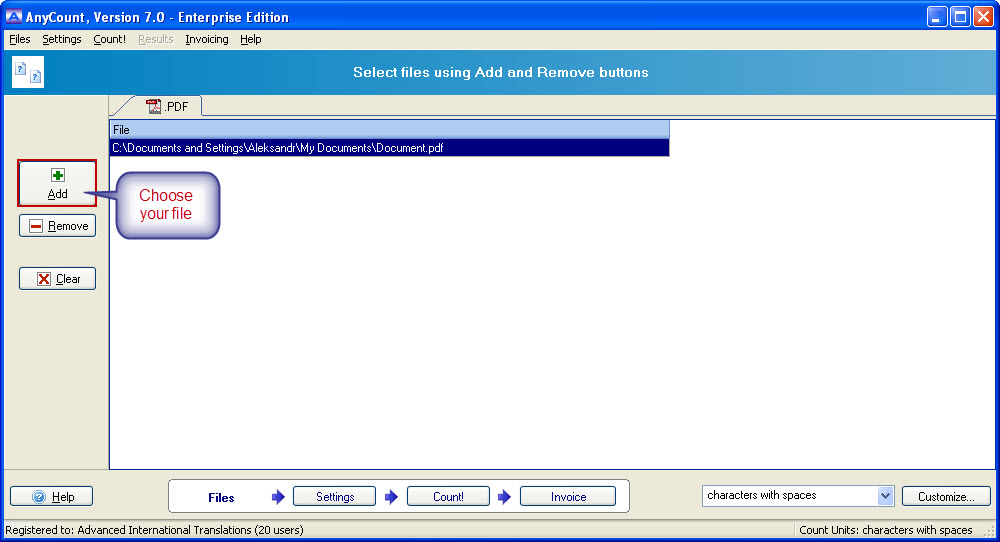Screen dimensions: 1000x542
Task: Click the registration info in status bar
Action: 154,530
